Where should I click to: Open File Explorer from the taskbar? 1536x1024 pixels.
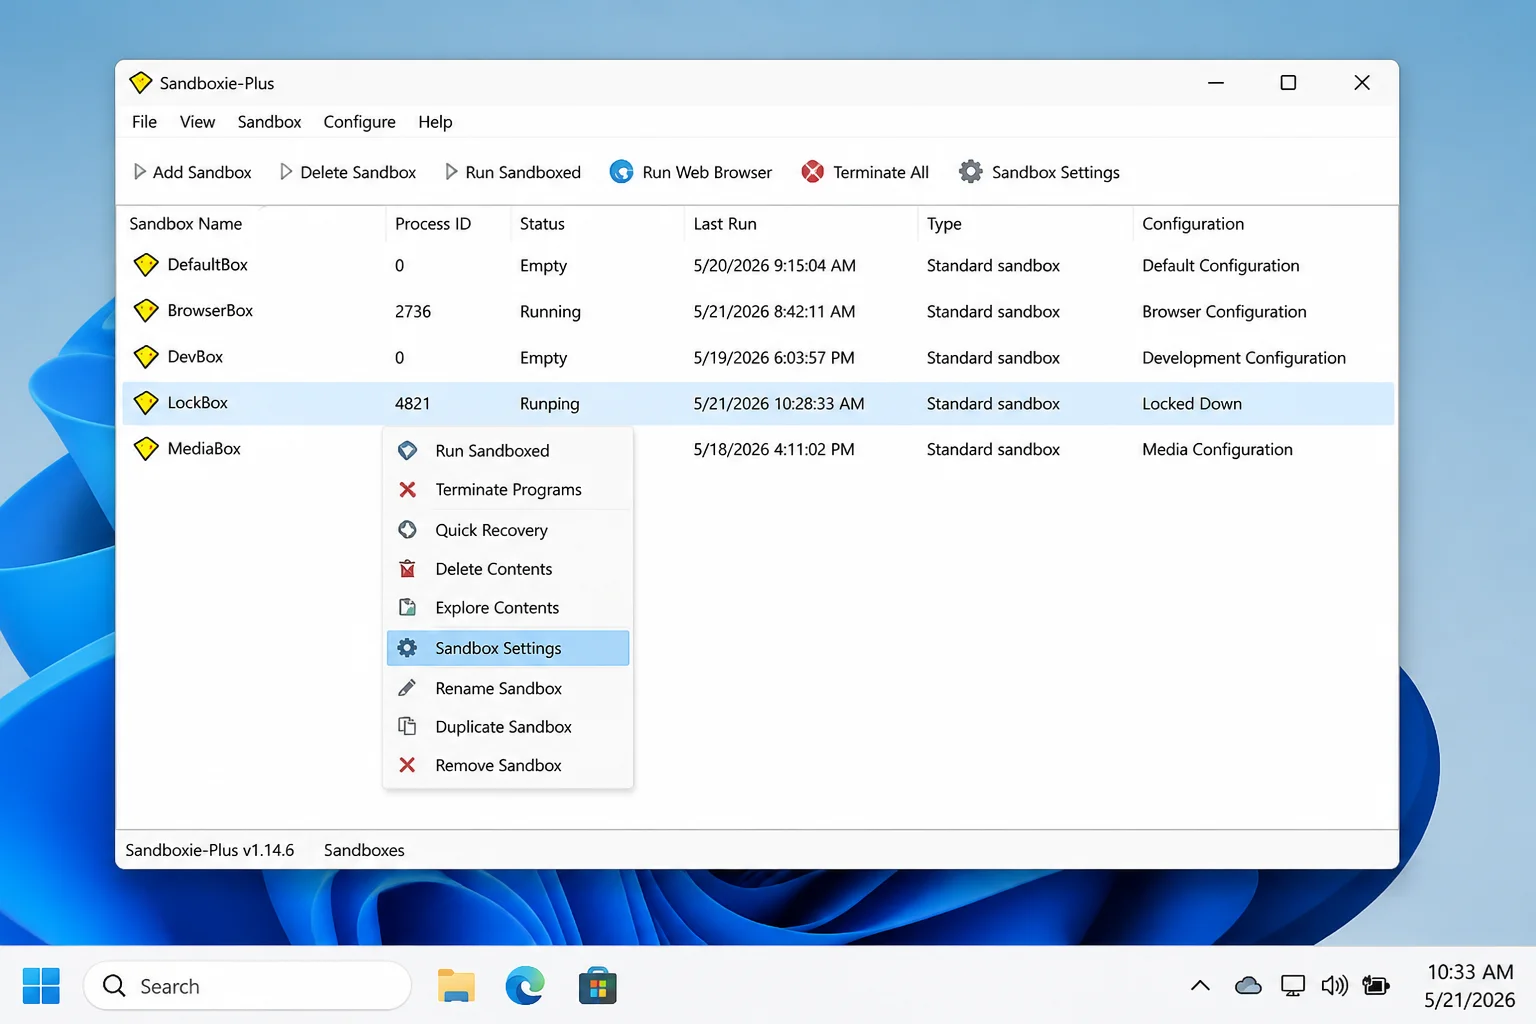tap(456, 987)
